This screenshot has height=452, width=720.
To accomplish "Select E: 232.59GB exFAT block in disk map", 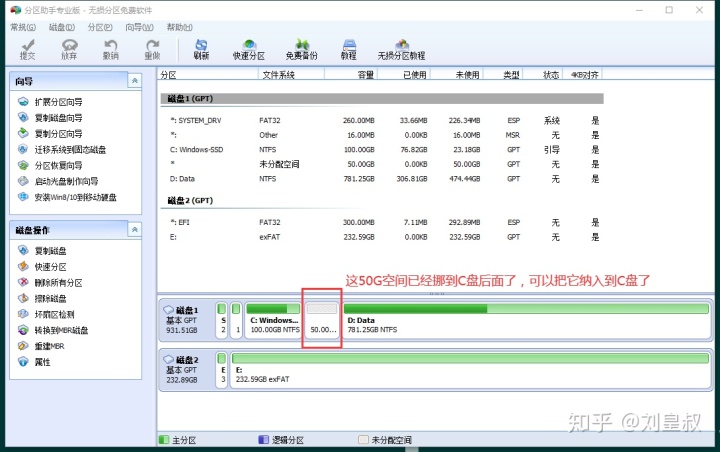I will 470,370.
